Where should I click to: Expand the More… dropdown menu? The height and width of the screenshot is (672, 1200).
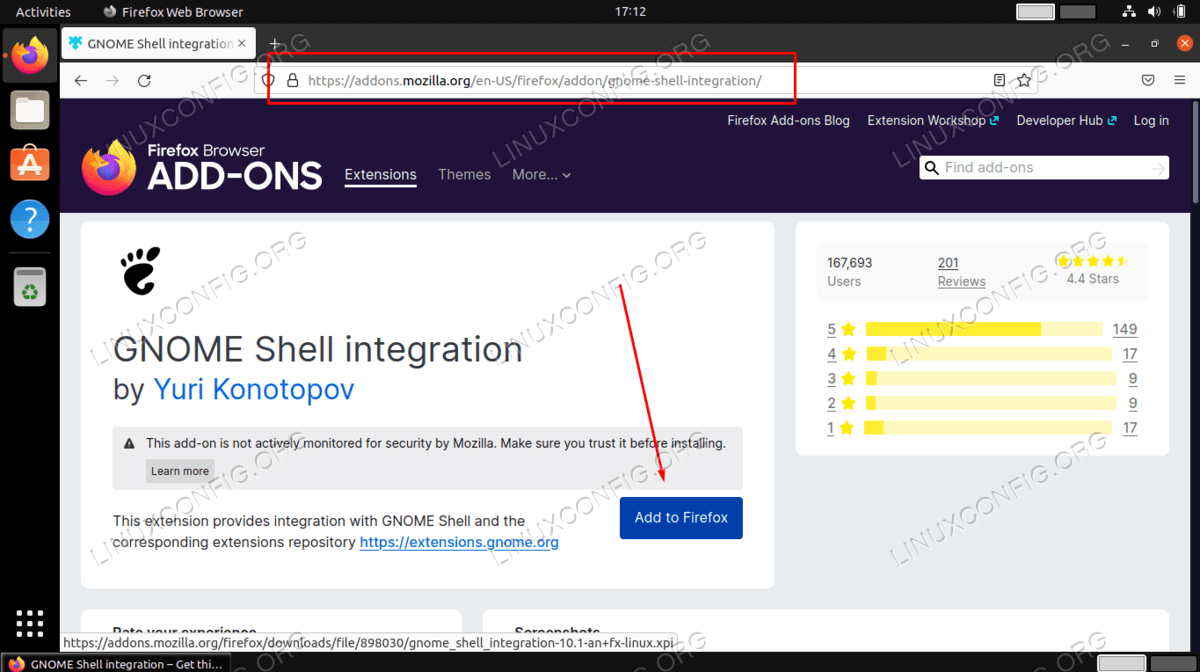click(541, 174)
